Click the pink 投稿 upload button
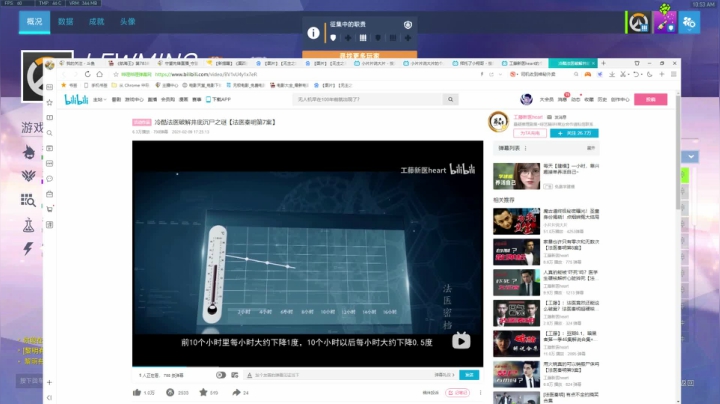 pyautogui.click(x=650, y=99)
